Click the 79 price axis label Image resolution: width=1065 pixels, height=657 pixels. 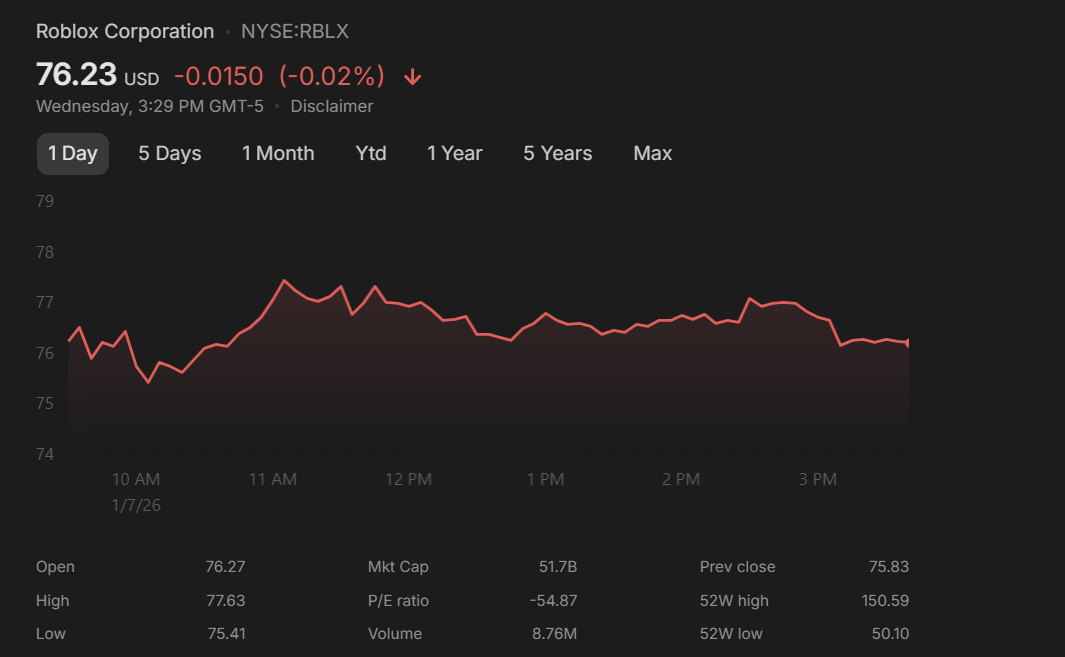click(x=45, y=201)
